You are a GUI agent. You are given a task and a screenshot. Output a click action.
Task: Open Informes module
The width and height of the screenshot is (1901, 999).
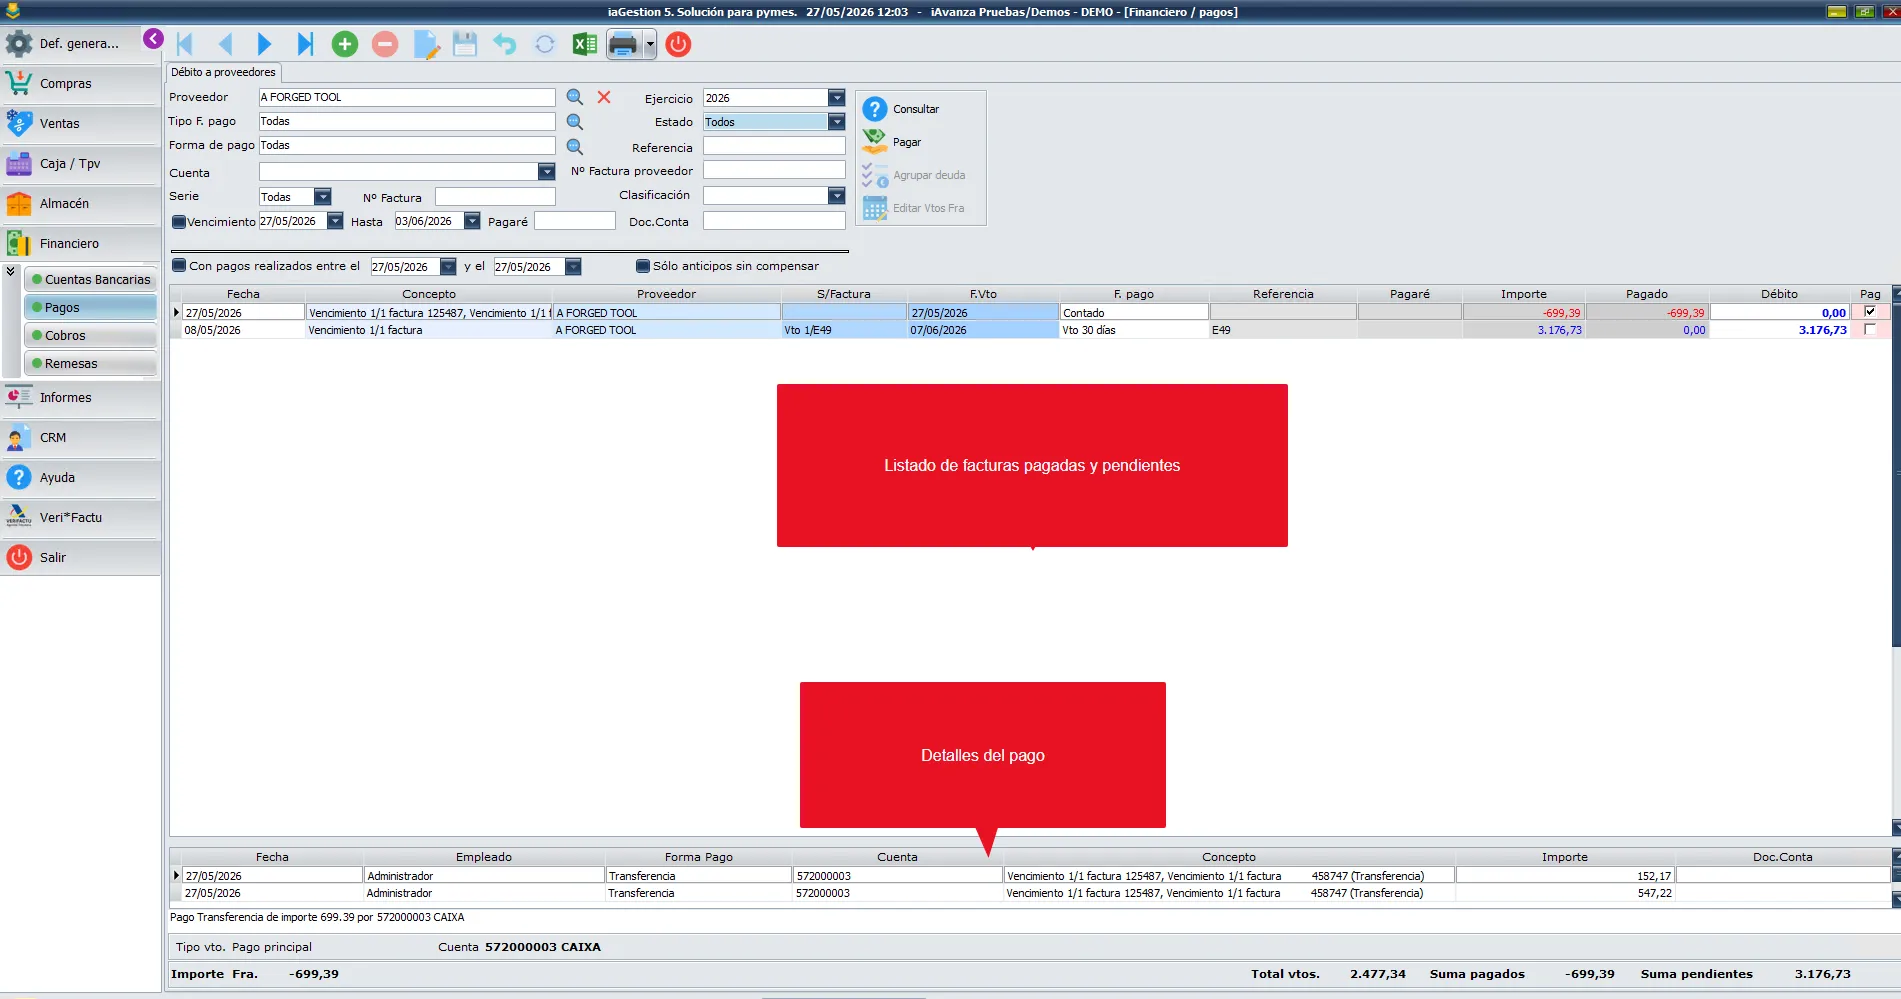pyautogui.click(x=80, y=398)
